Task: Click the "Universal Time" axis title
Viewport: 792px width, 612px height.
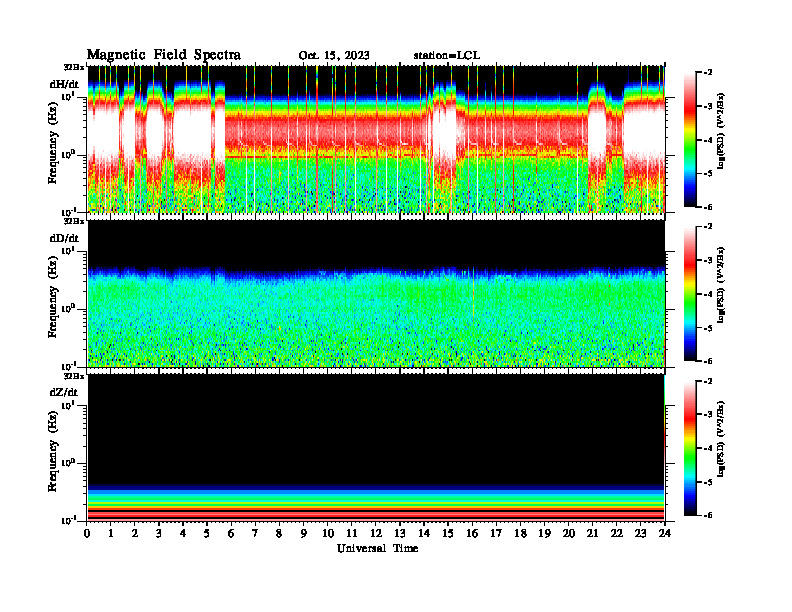Action: (x=377, y=548)
